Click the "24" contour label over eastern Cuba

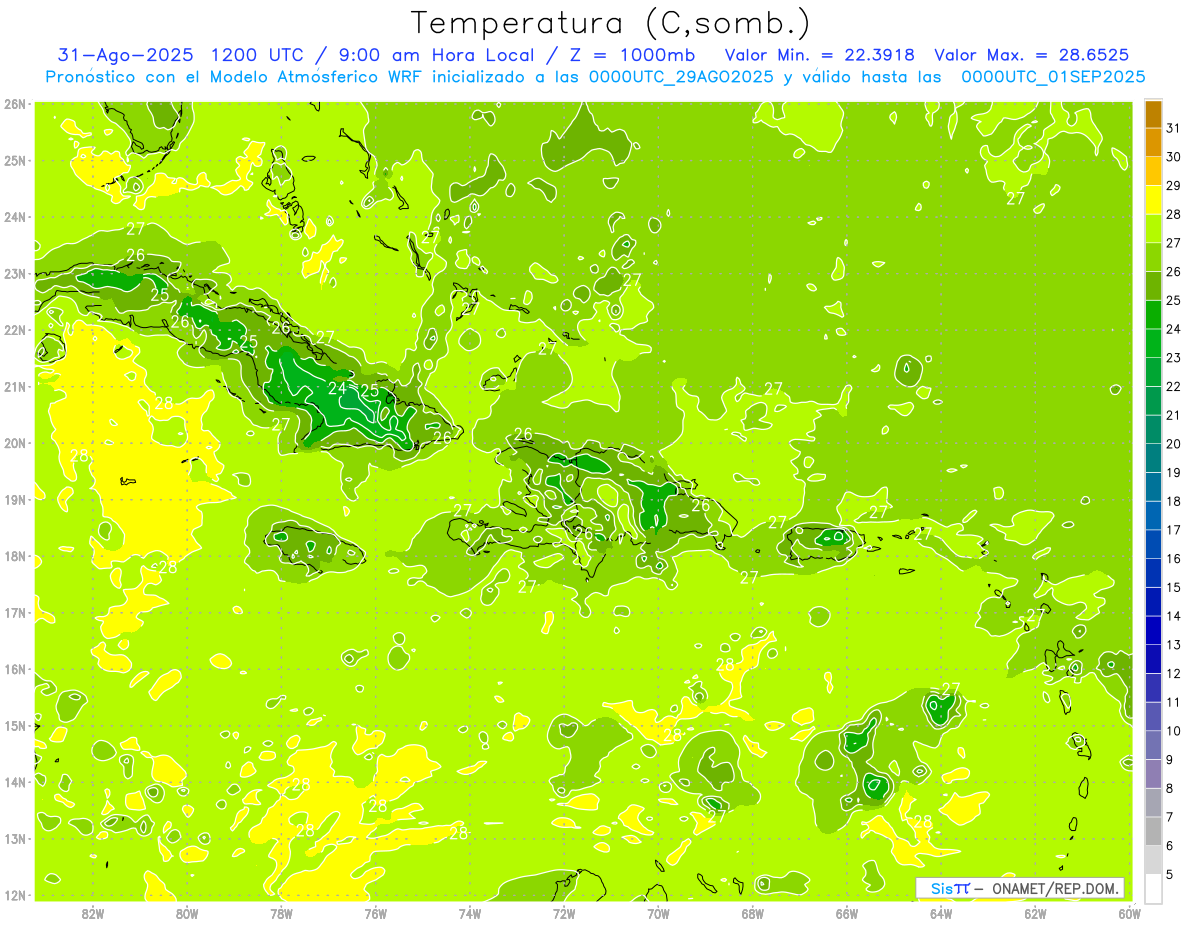click(338, 388)
